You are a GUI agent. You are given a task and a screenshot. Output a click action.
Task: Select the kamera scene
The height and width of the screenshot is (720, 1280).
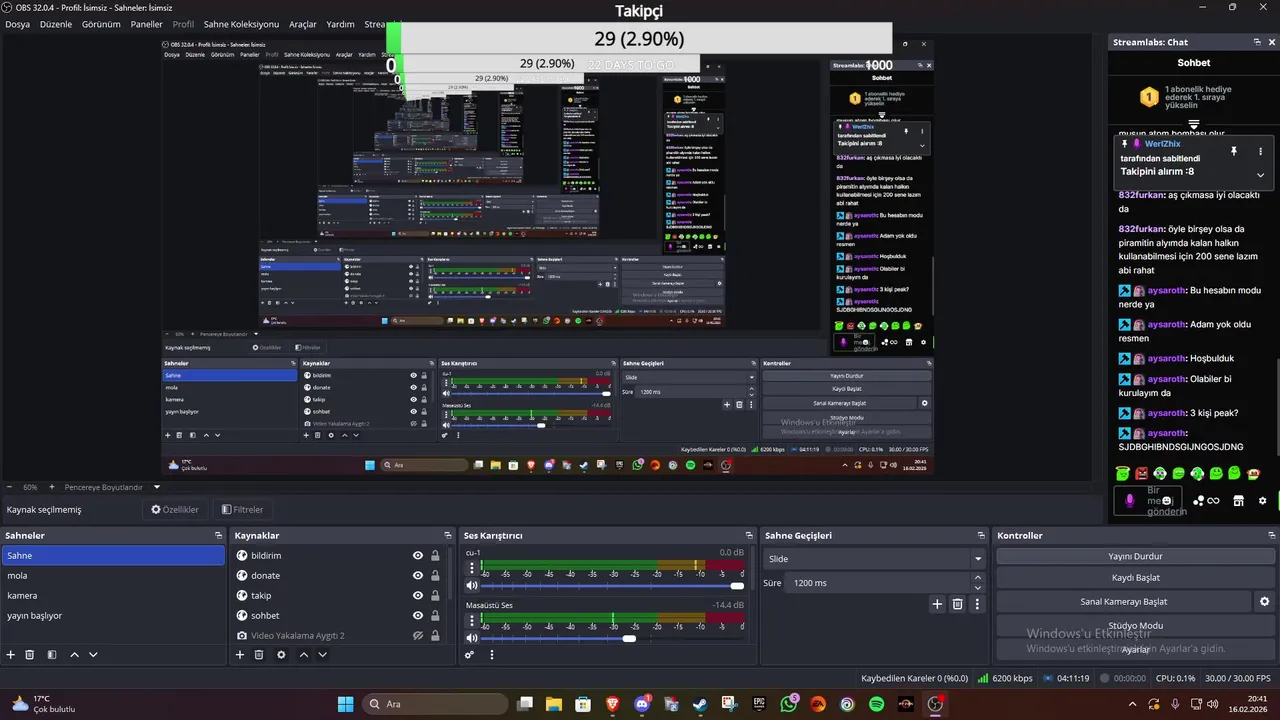(113, 596)
